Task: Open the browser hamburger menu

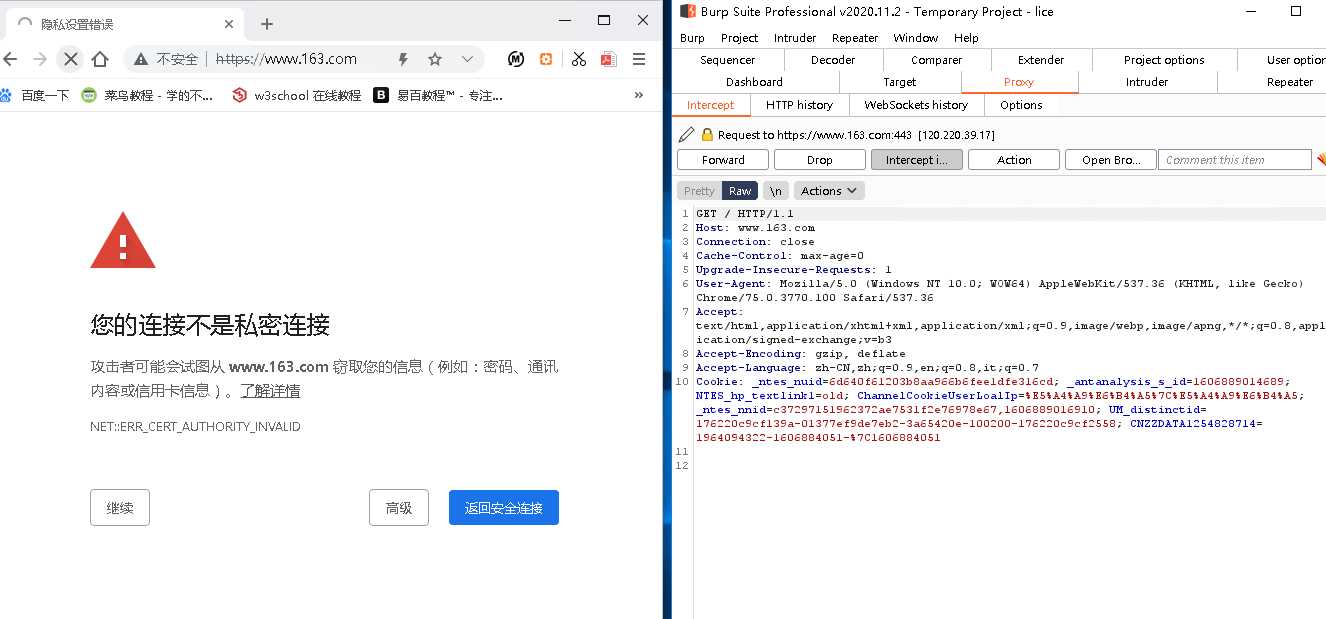Action: [639, 59]
